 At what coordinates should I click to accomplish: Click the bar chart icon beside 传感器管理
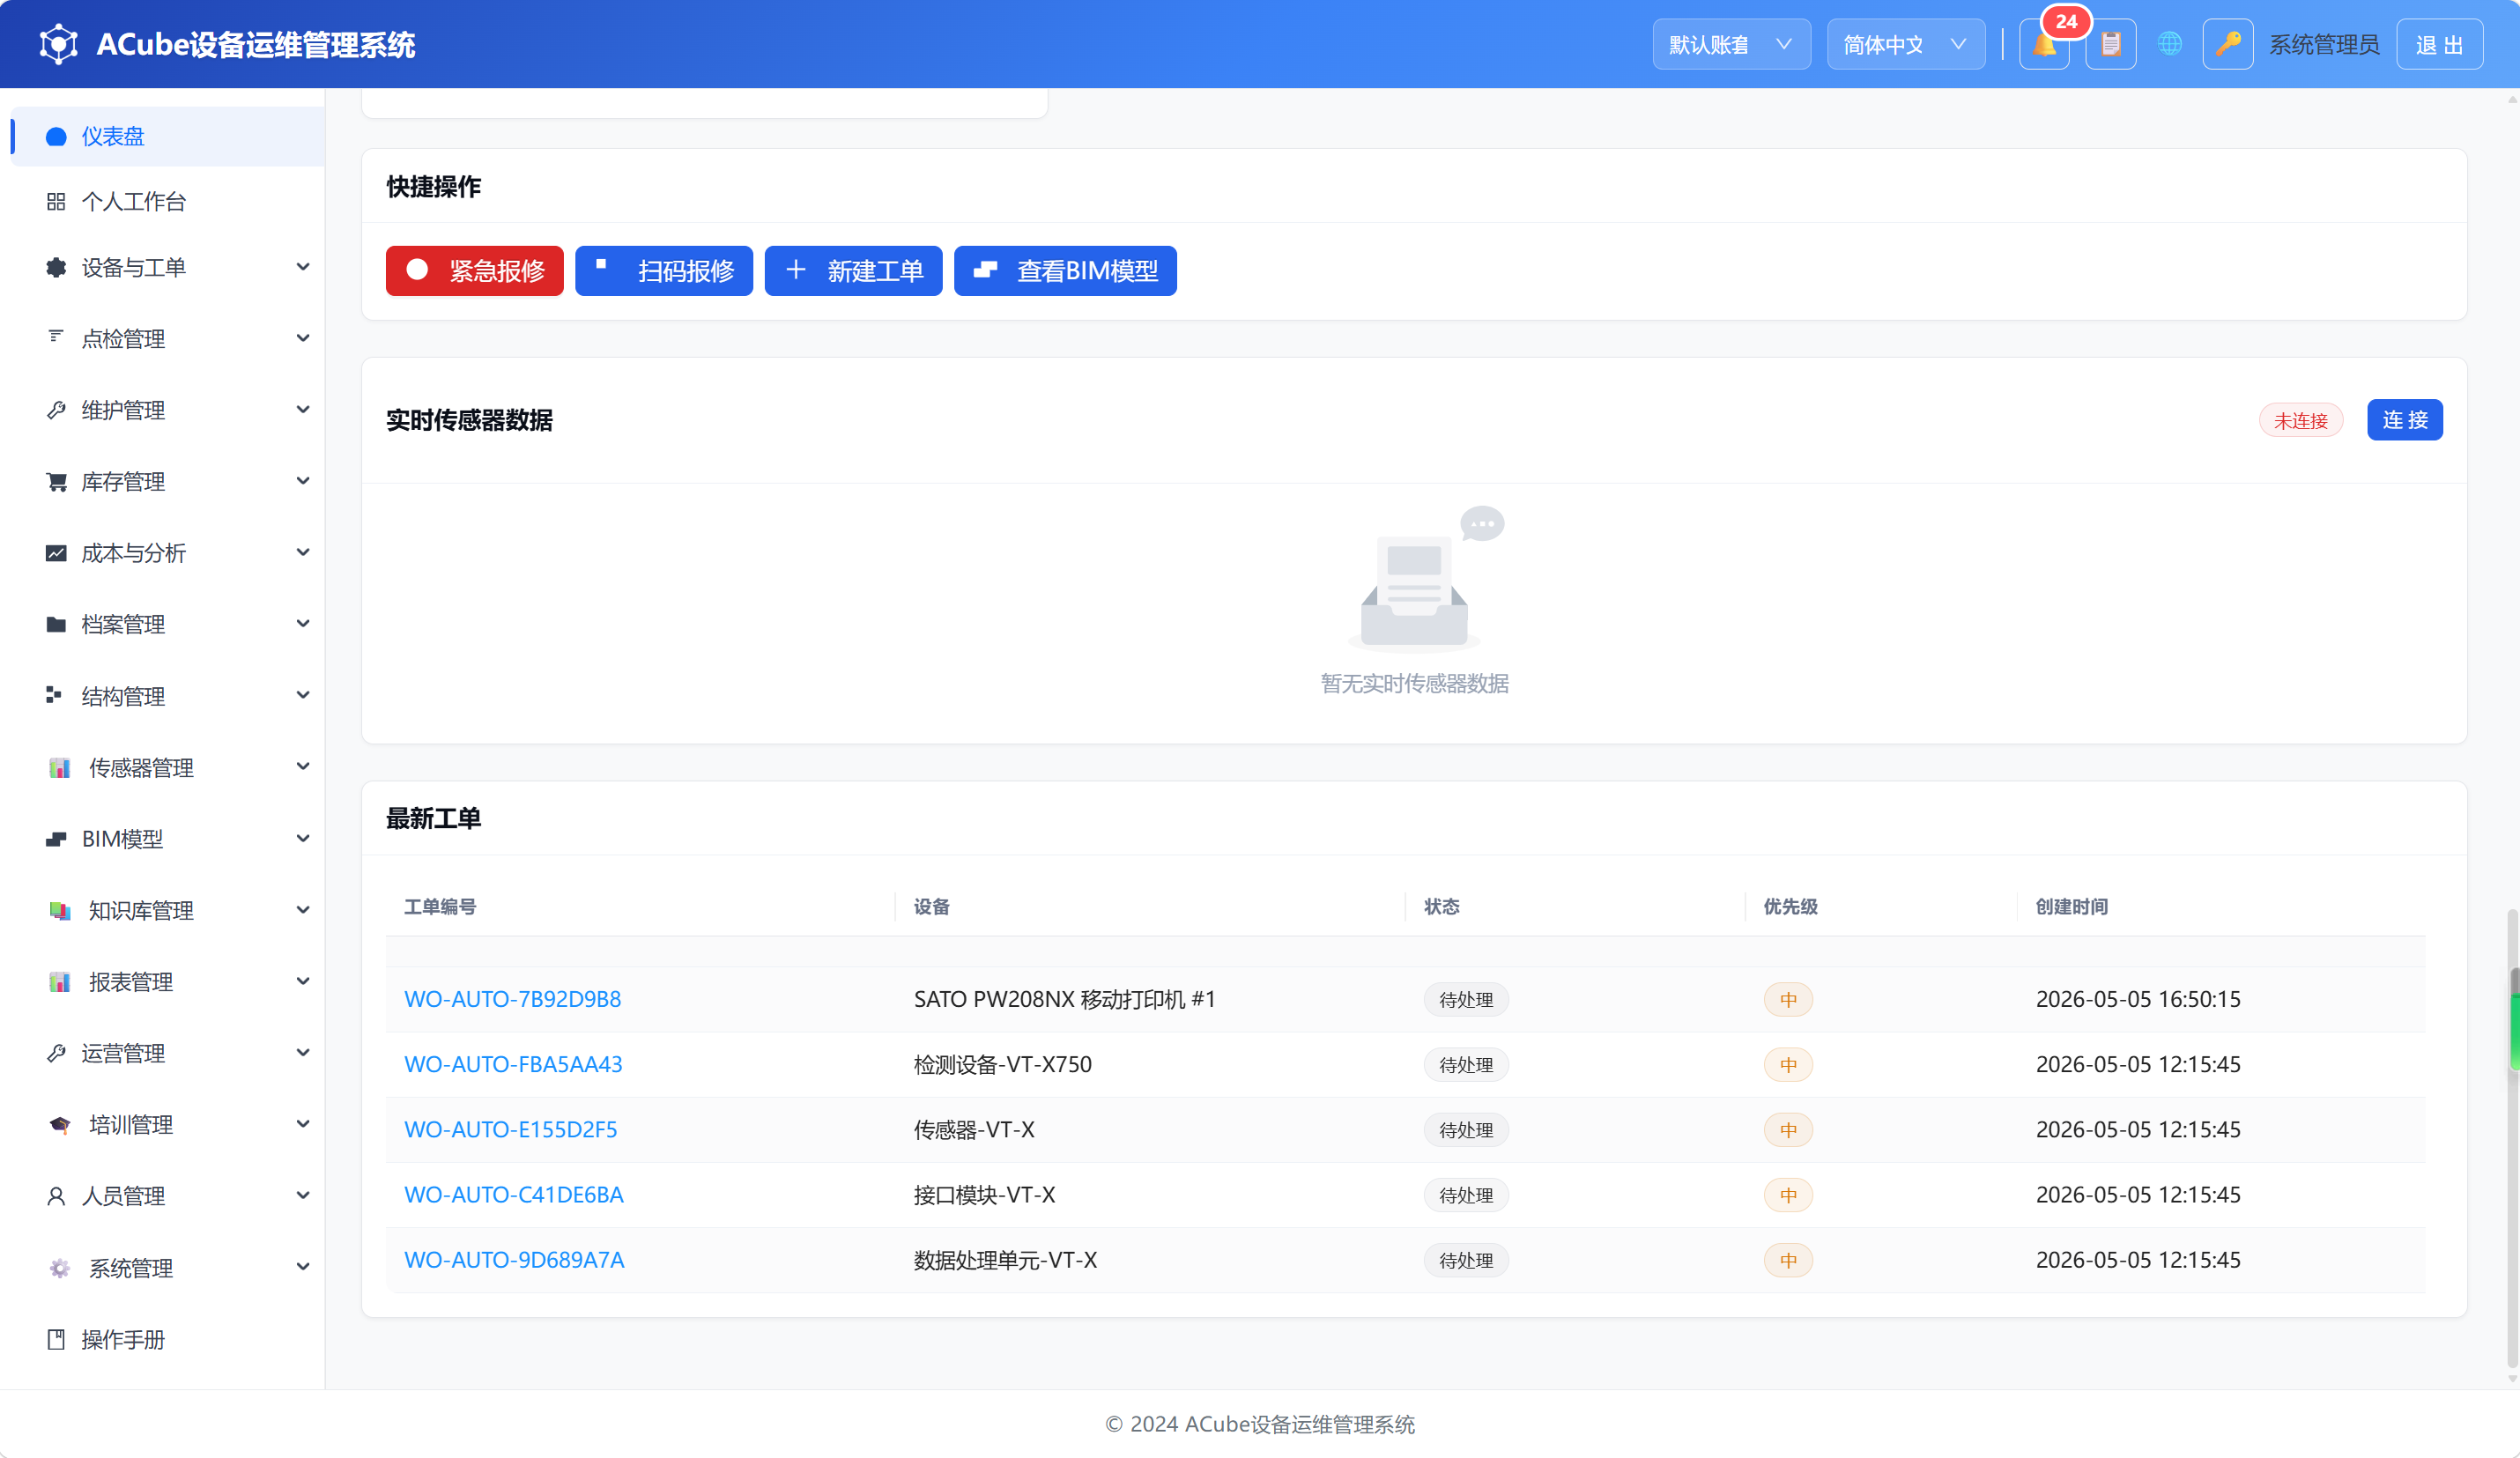tap(59, 767)
